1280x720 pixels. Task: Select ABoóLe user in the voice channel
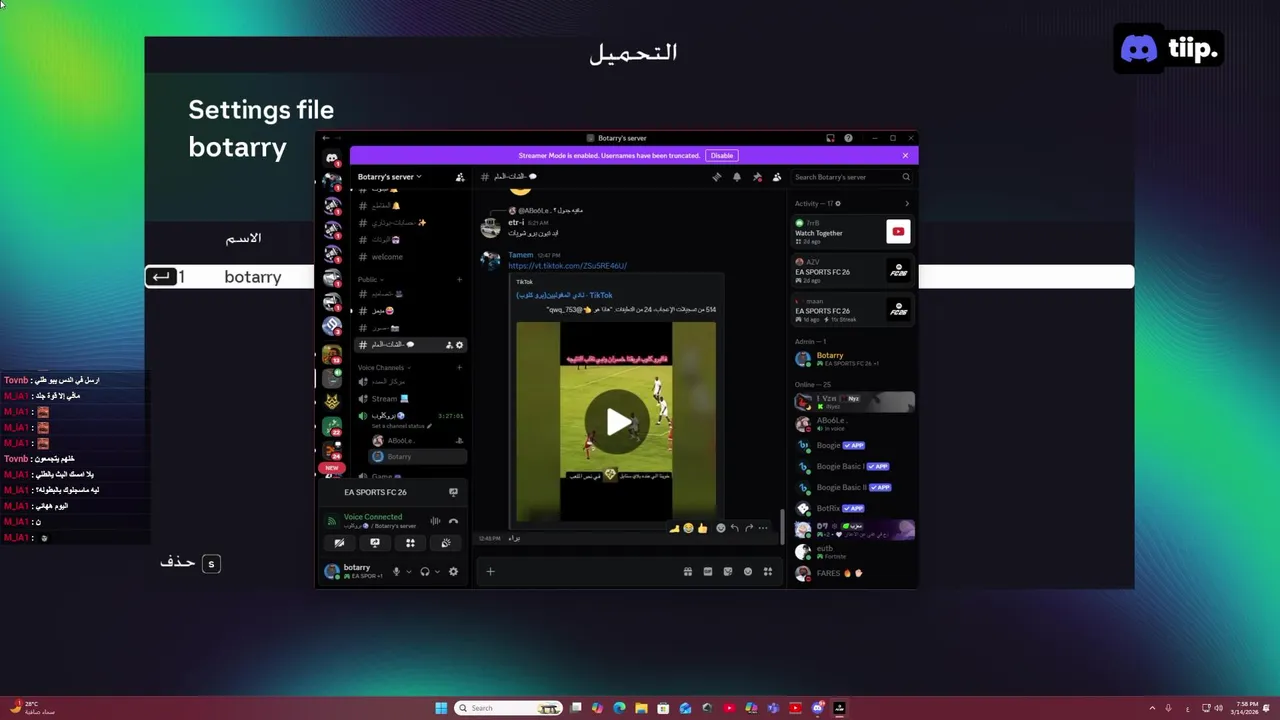[x=418, y=440]
